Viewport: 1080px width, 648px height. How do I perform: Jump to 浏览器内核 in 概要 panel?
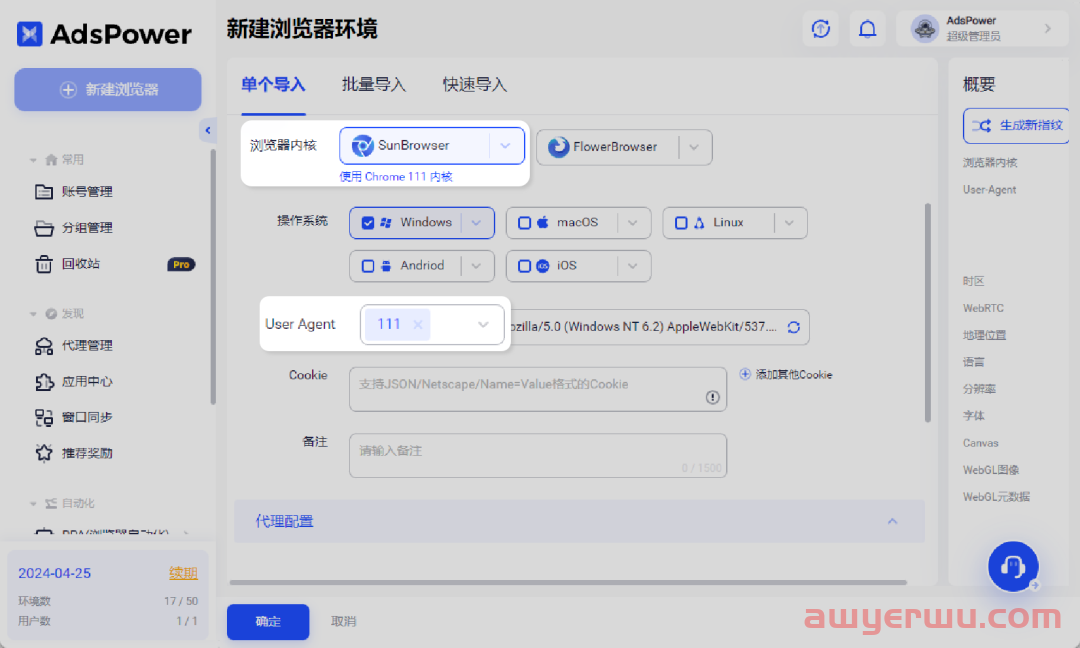(990, 163)
